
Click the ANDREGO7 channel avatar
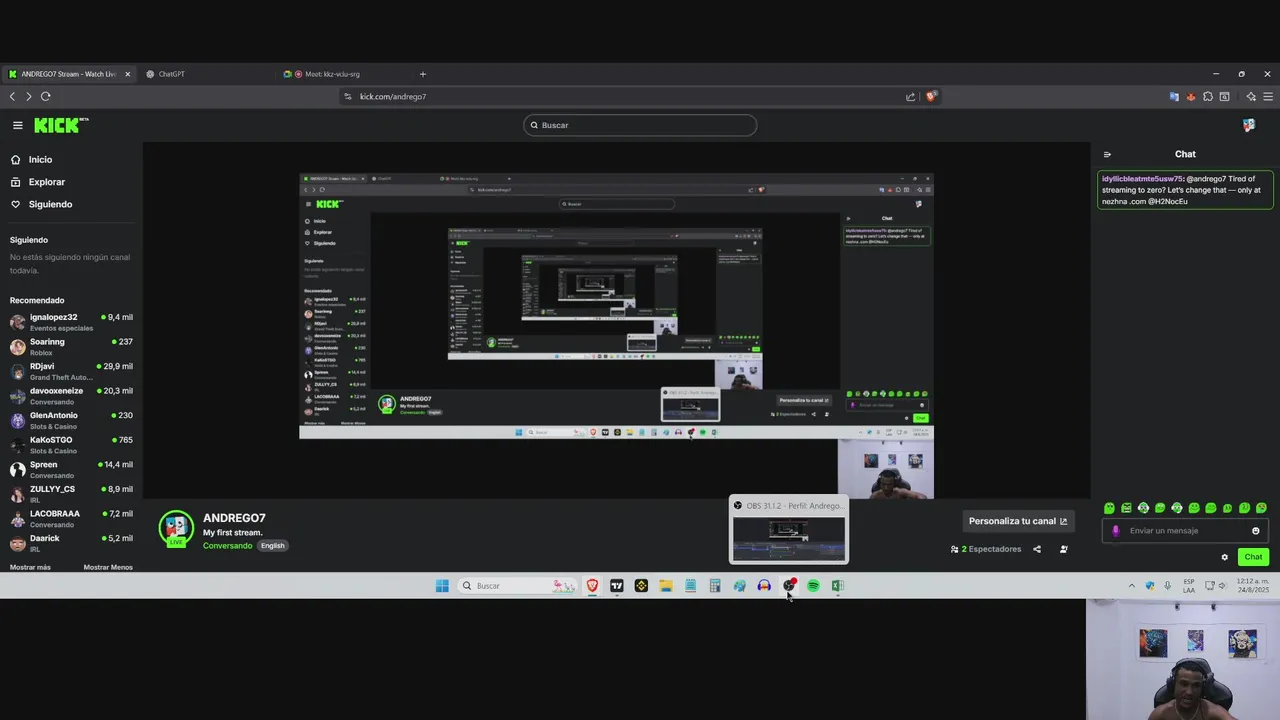tap(176, 529)
